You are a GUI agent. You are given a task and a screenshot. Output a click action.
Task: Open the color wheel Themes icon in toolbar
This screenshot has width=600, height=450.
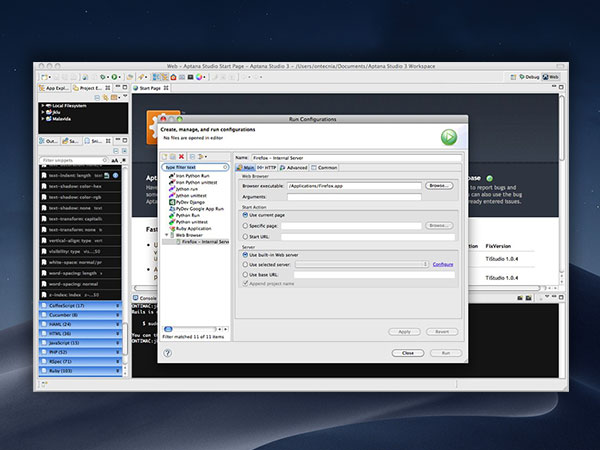click(199, 77)
